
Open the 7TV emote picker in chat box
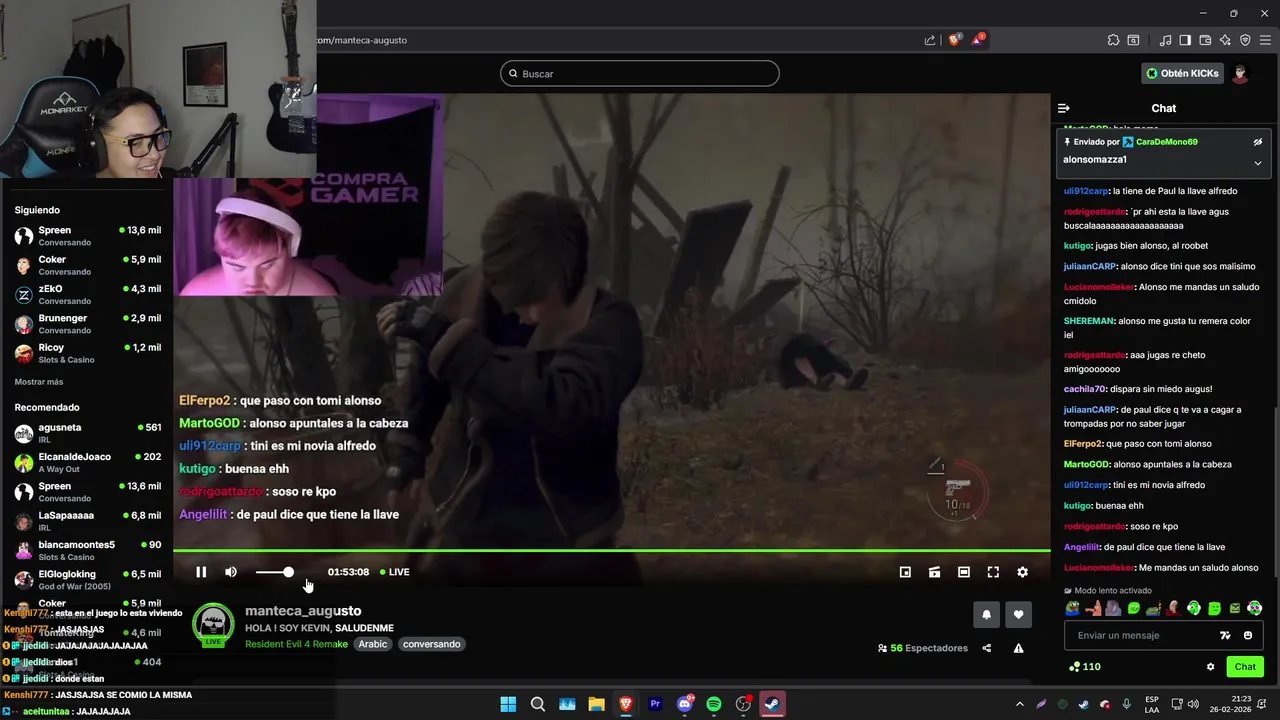pos(1225,635)
